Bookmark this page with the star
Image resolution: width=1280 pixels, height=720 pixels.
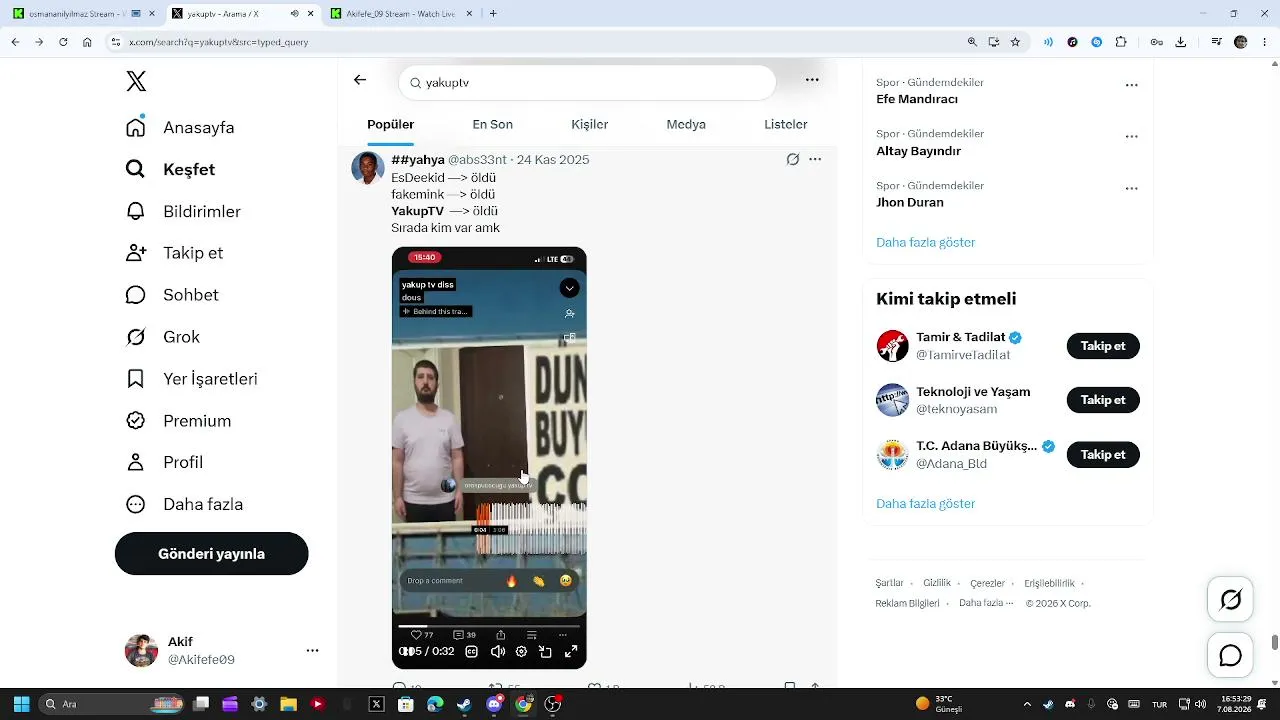pos(1015,42)
